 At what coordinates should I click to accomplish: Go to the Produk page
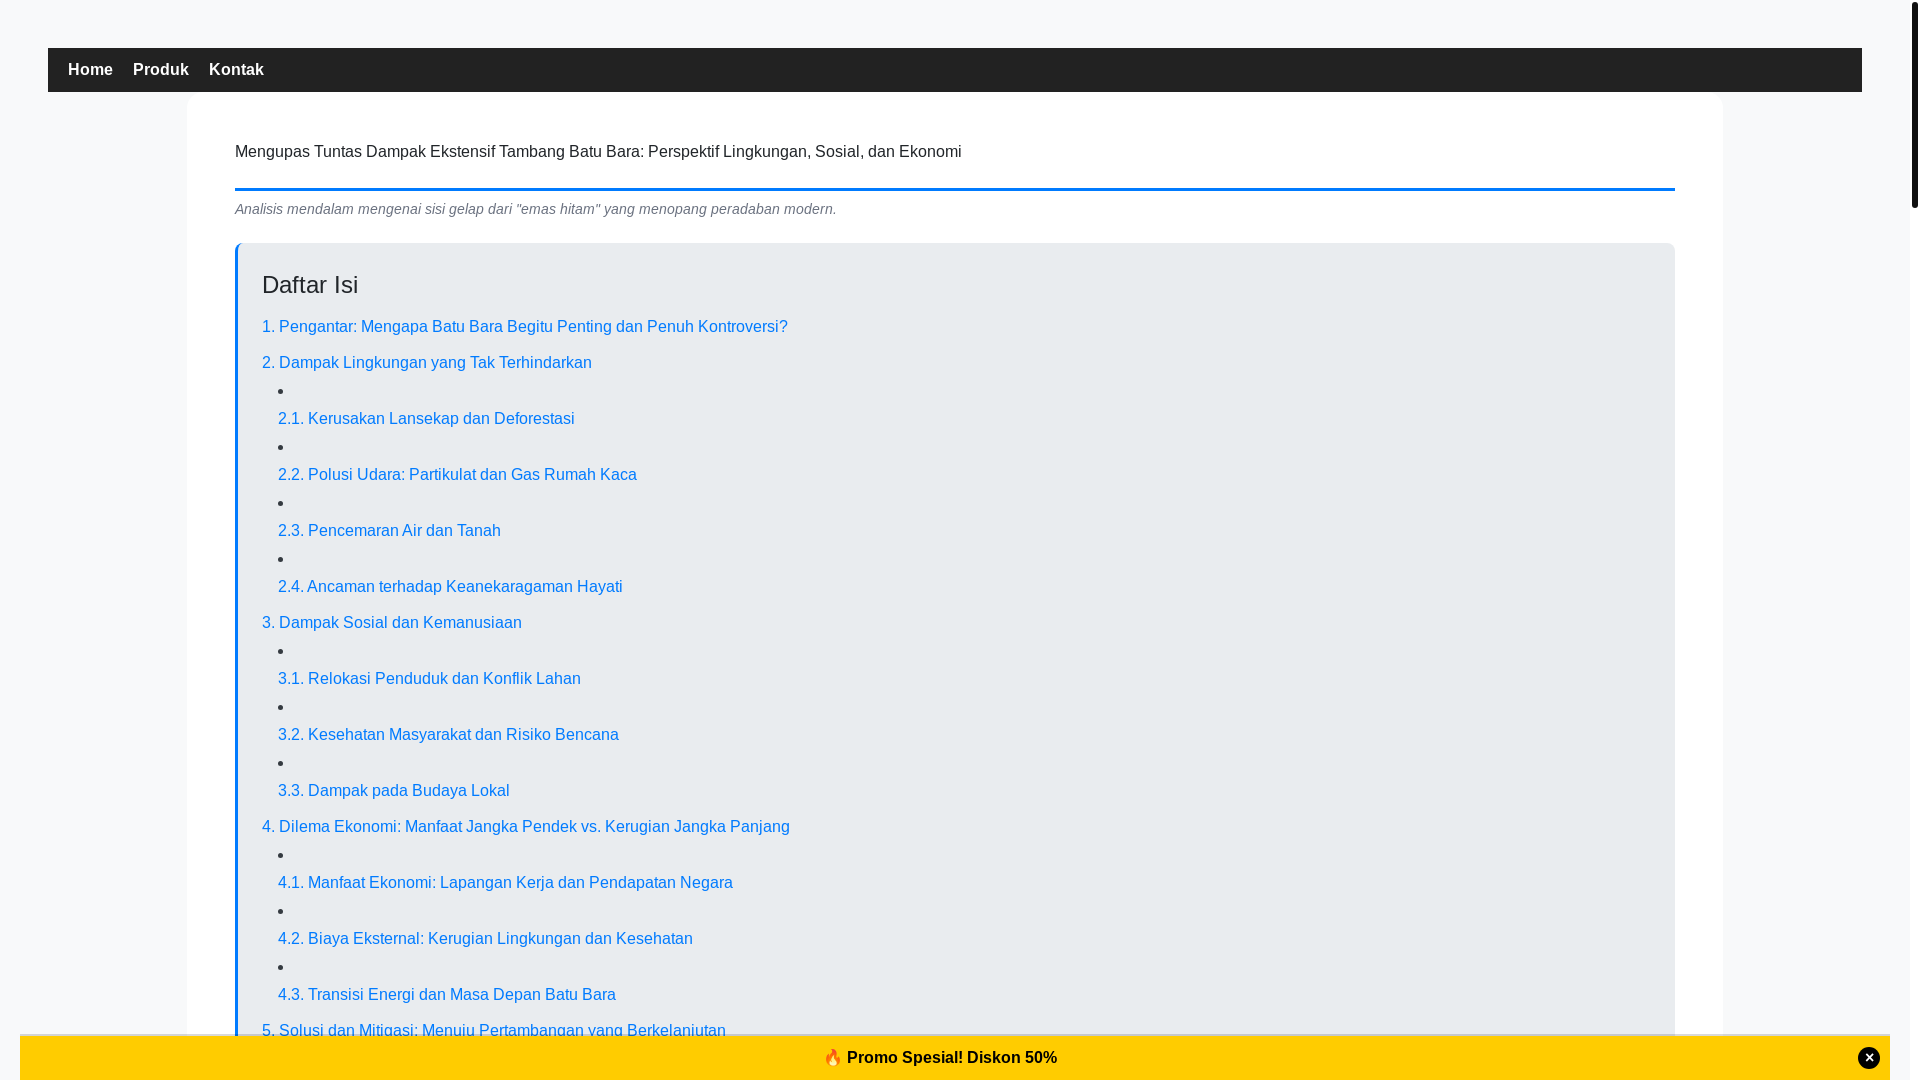[161, 70]
